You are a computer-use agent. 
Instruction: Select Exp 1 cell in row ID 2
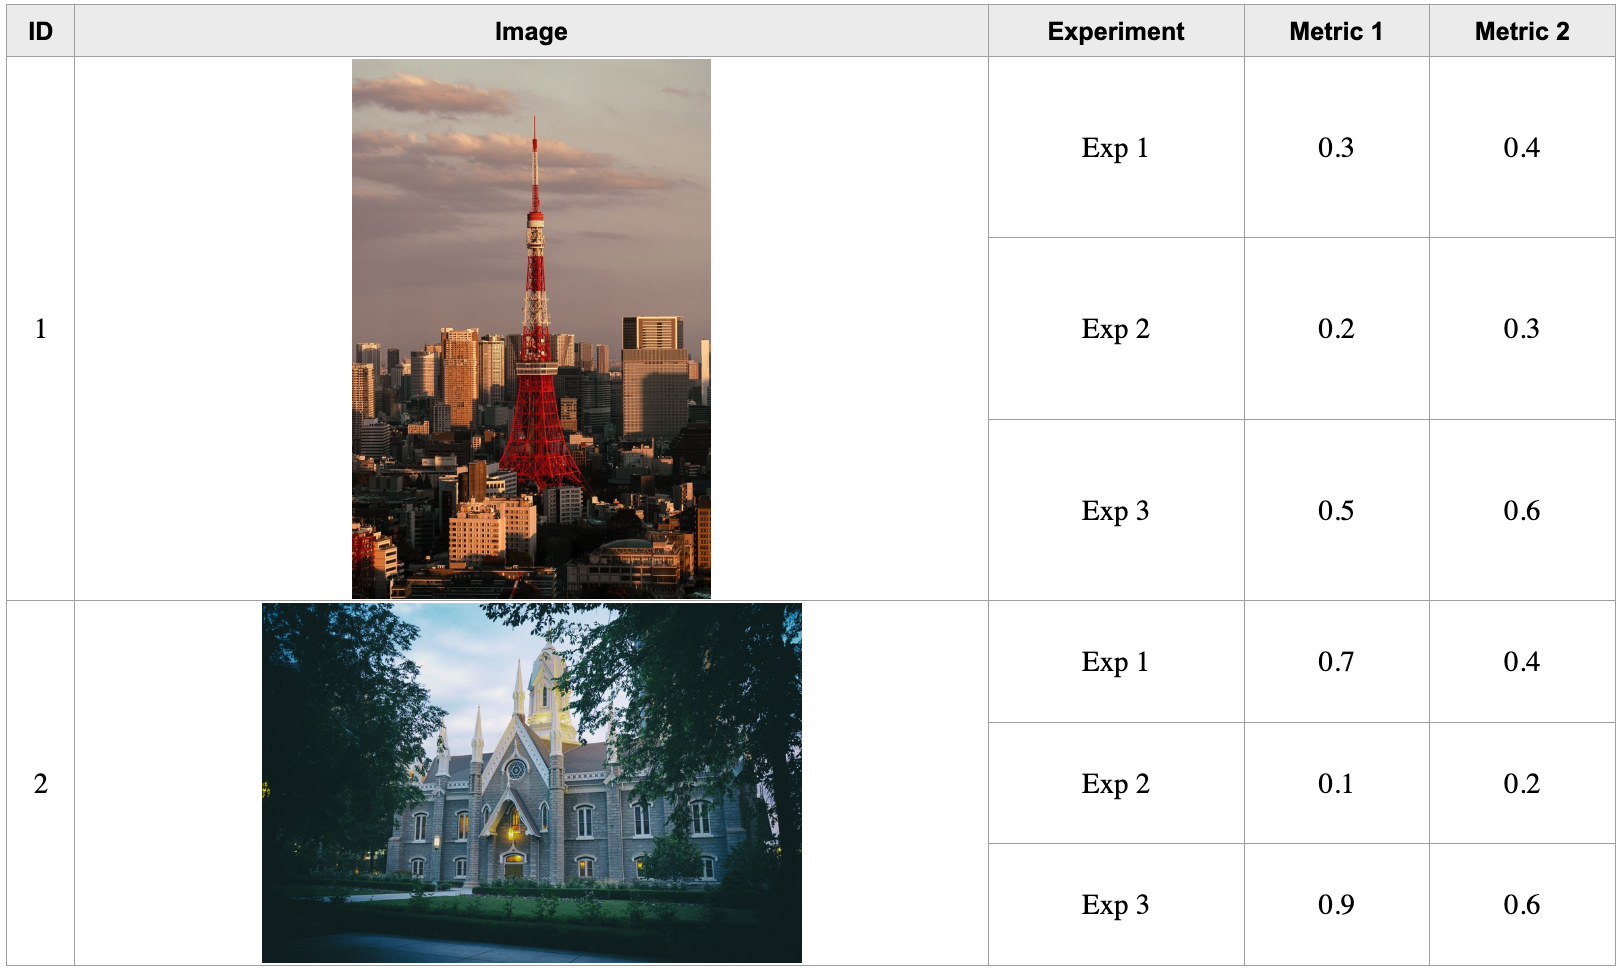point(1116,661)
